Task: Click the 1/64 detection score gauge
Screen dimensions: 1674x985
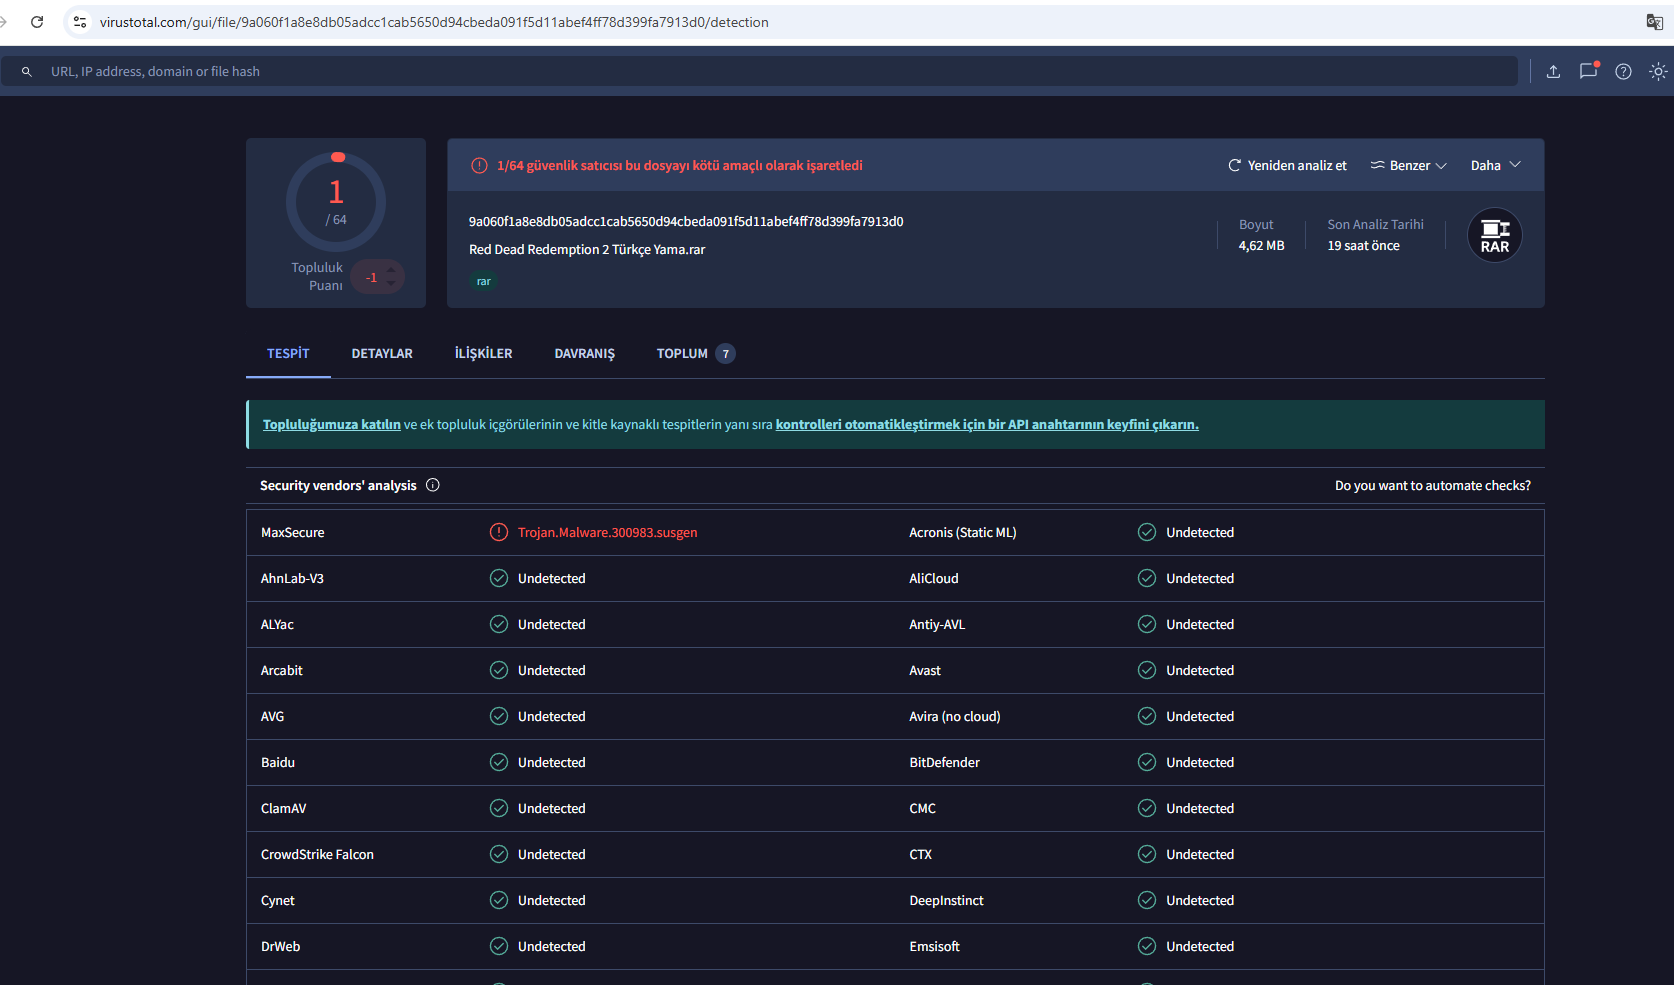Action: 336,203
